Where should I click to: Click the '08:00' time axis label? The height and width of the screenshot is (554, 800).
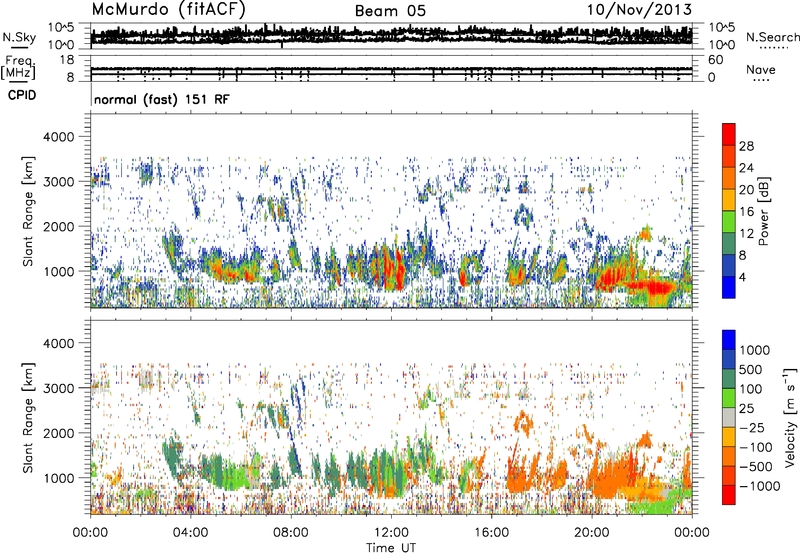[291, 533]
